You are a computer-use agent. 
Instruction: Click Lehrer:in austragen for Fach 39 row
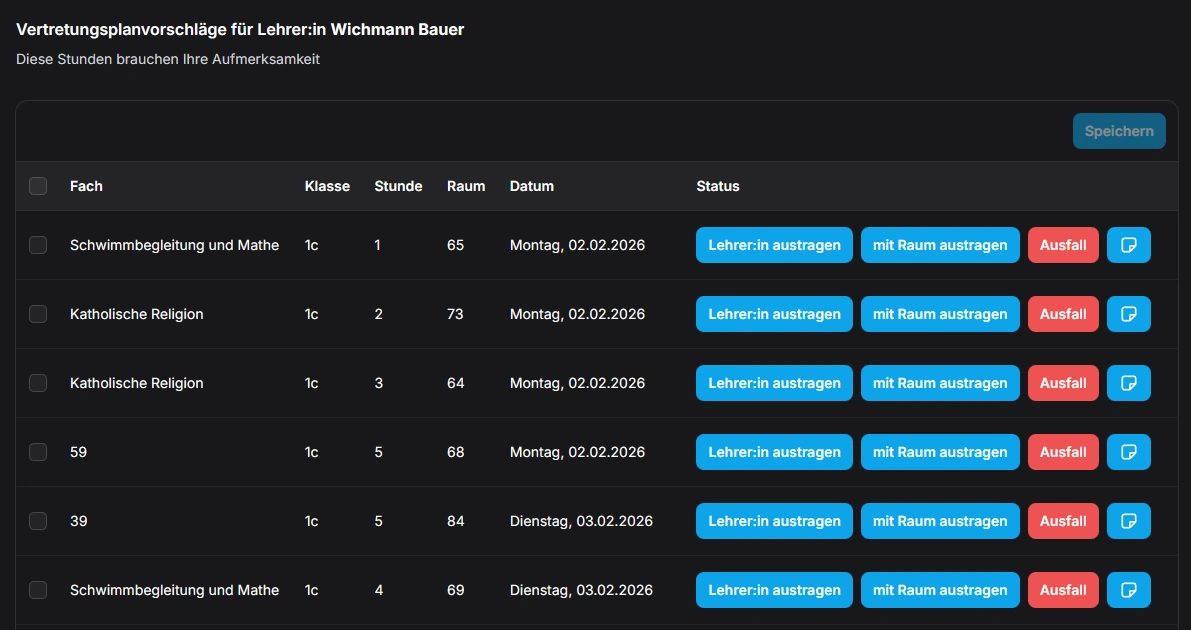coord(774,521)
